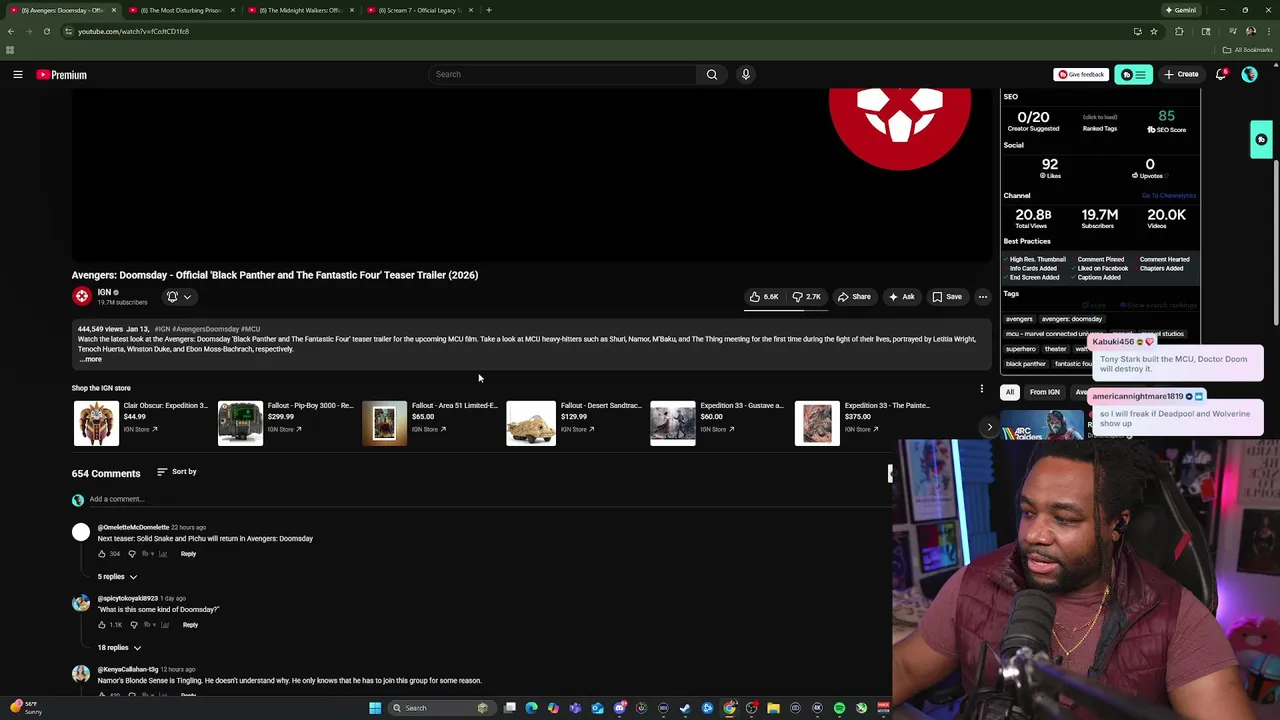Image resolution: width=1280 pixels, height=720 pixels.
Task: Dislike the video with 2.7K dislikes
Action: (x=807, y=297)
